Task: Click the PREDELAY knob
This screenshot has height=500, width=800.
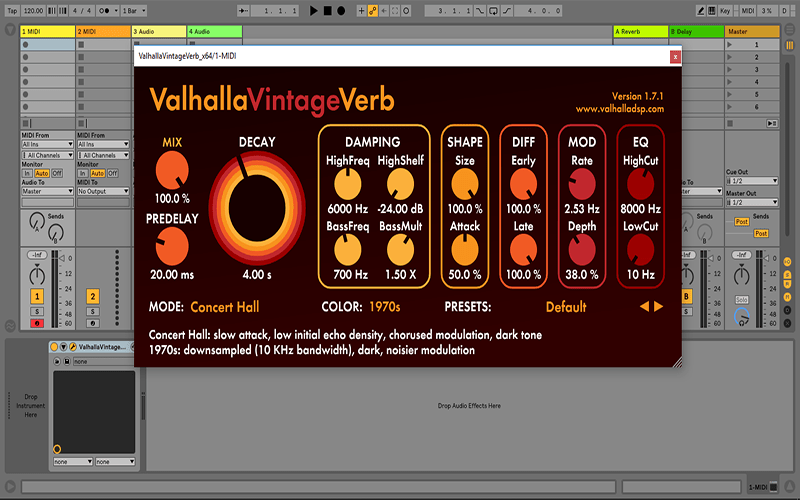Action: [x=172, y=246]
